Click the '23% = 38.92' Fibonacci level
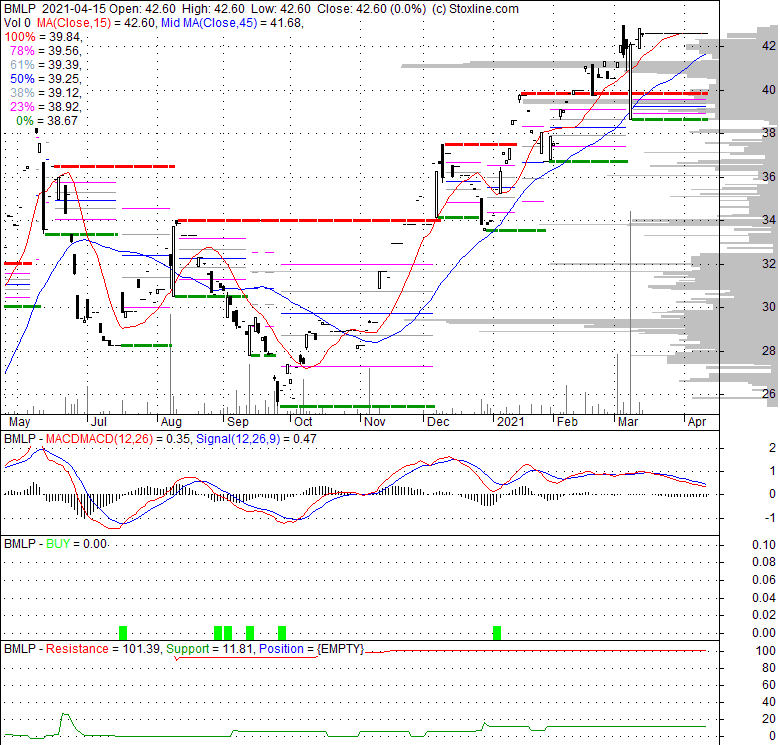Image resolution: width=780 pixels, height=745 pixels. [x=45, y=106]
